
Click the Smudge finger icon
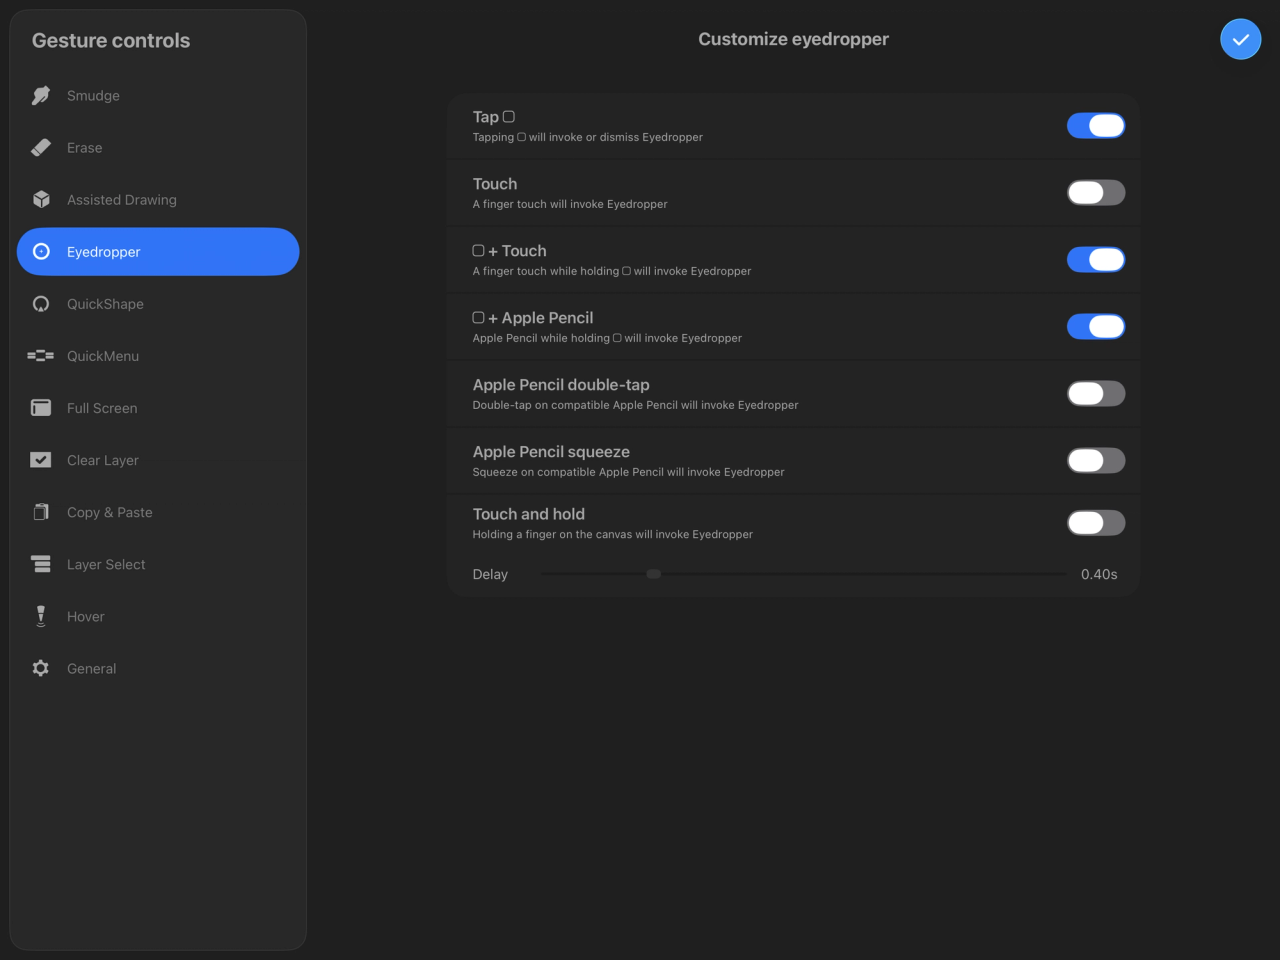pyautogui.click(x=41, y=96)
